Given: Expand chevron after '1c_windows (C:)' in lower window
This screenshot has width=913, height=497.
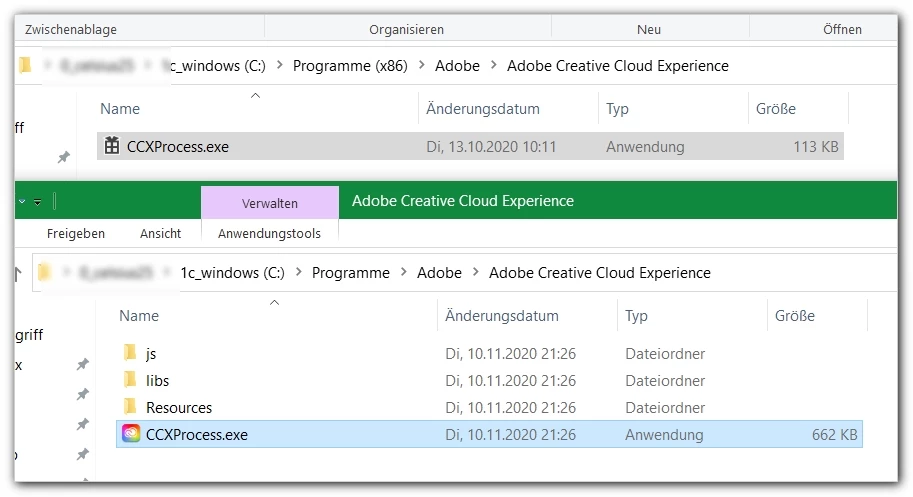Looking at the screenshot, I should point(299,272).
